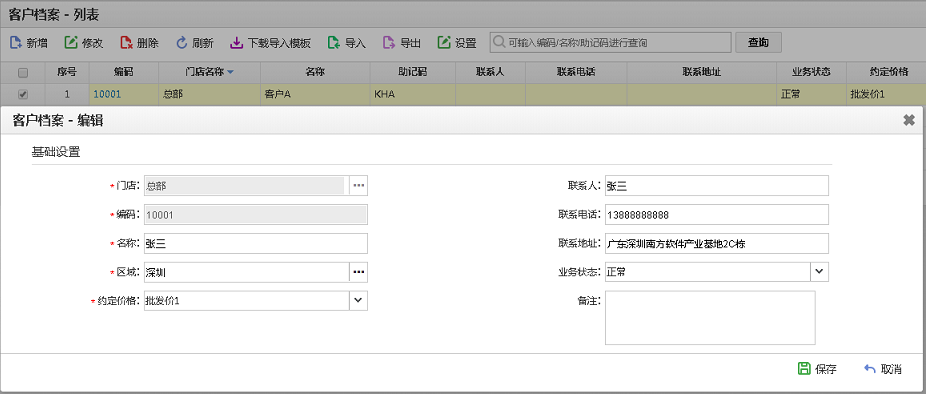The image size is (928, 397).
Task: Click the 保存 (save) button
Action: (x=818, y=369)
